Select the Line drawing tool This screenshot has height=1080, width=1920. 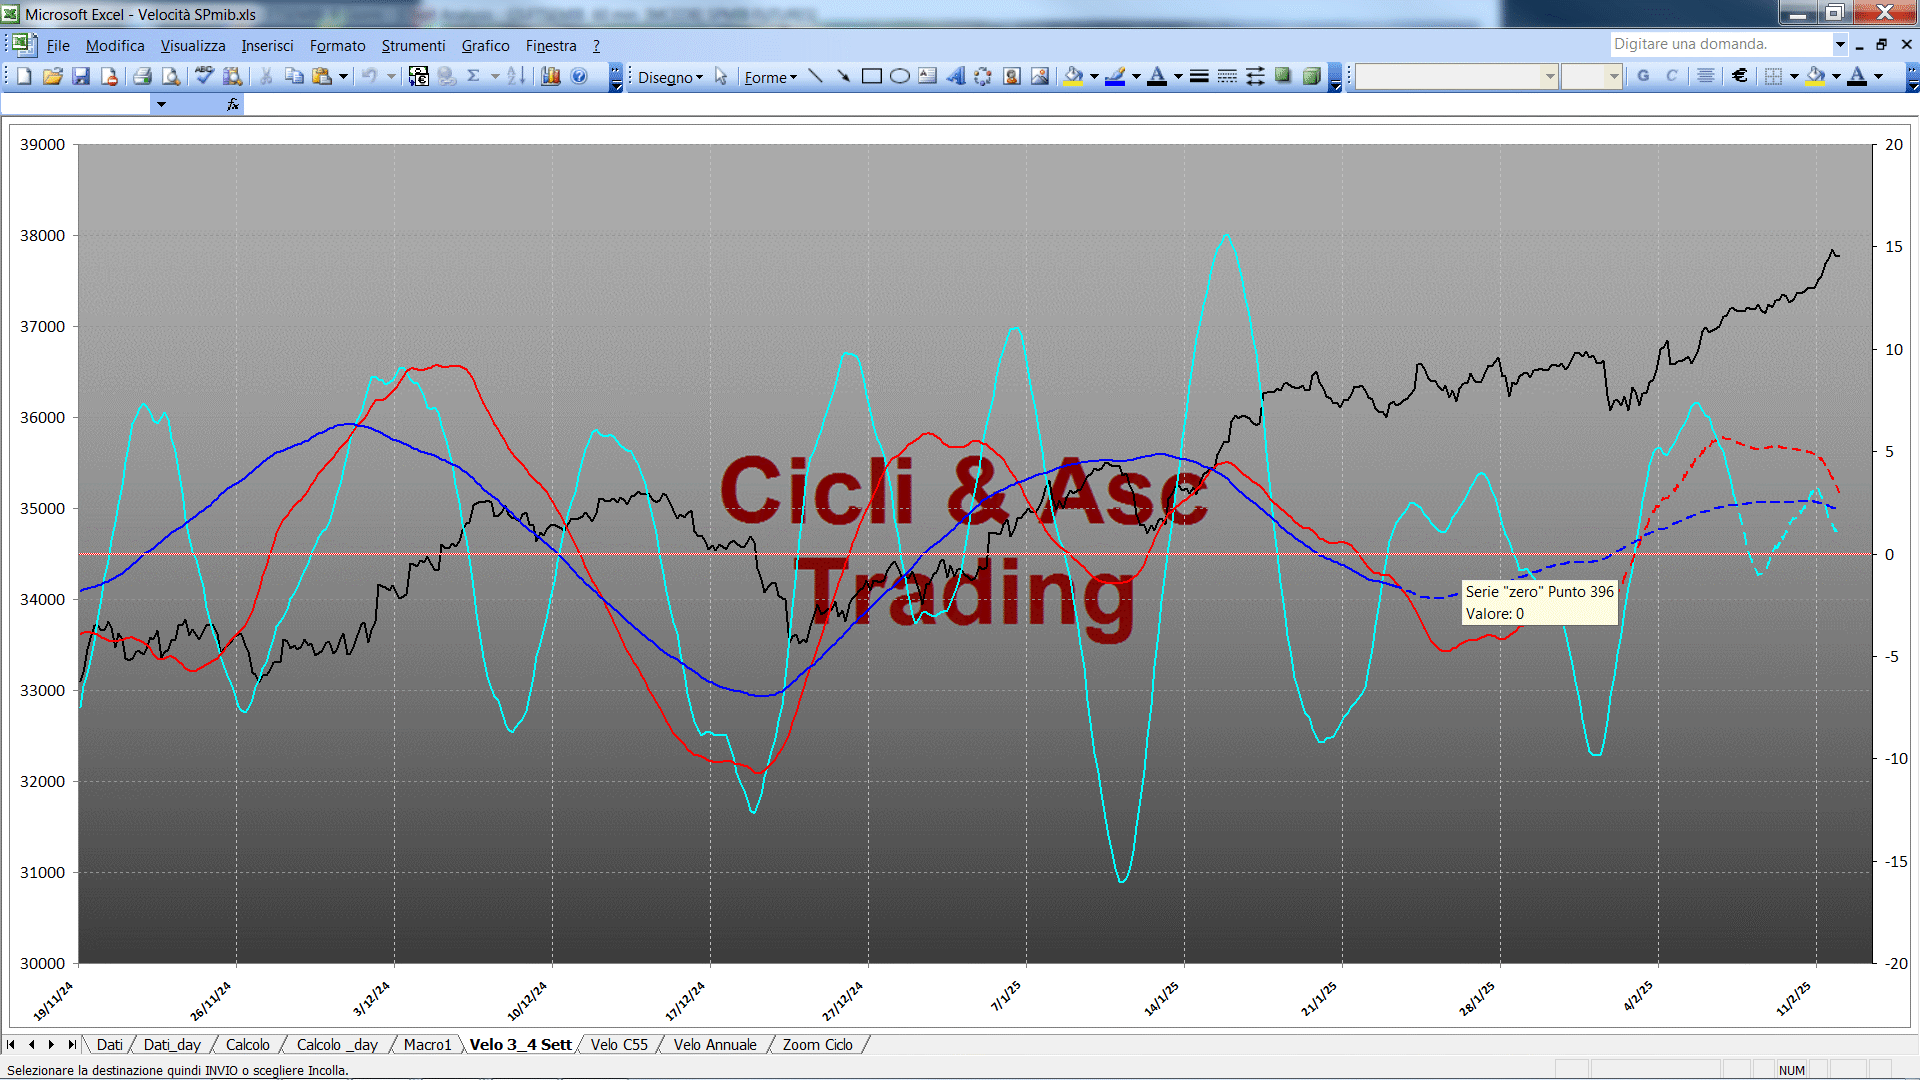[815, 76]
